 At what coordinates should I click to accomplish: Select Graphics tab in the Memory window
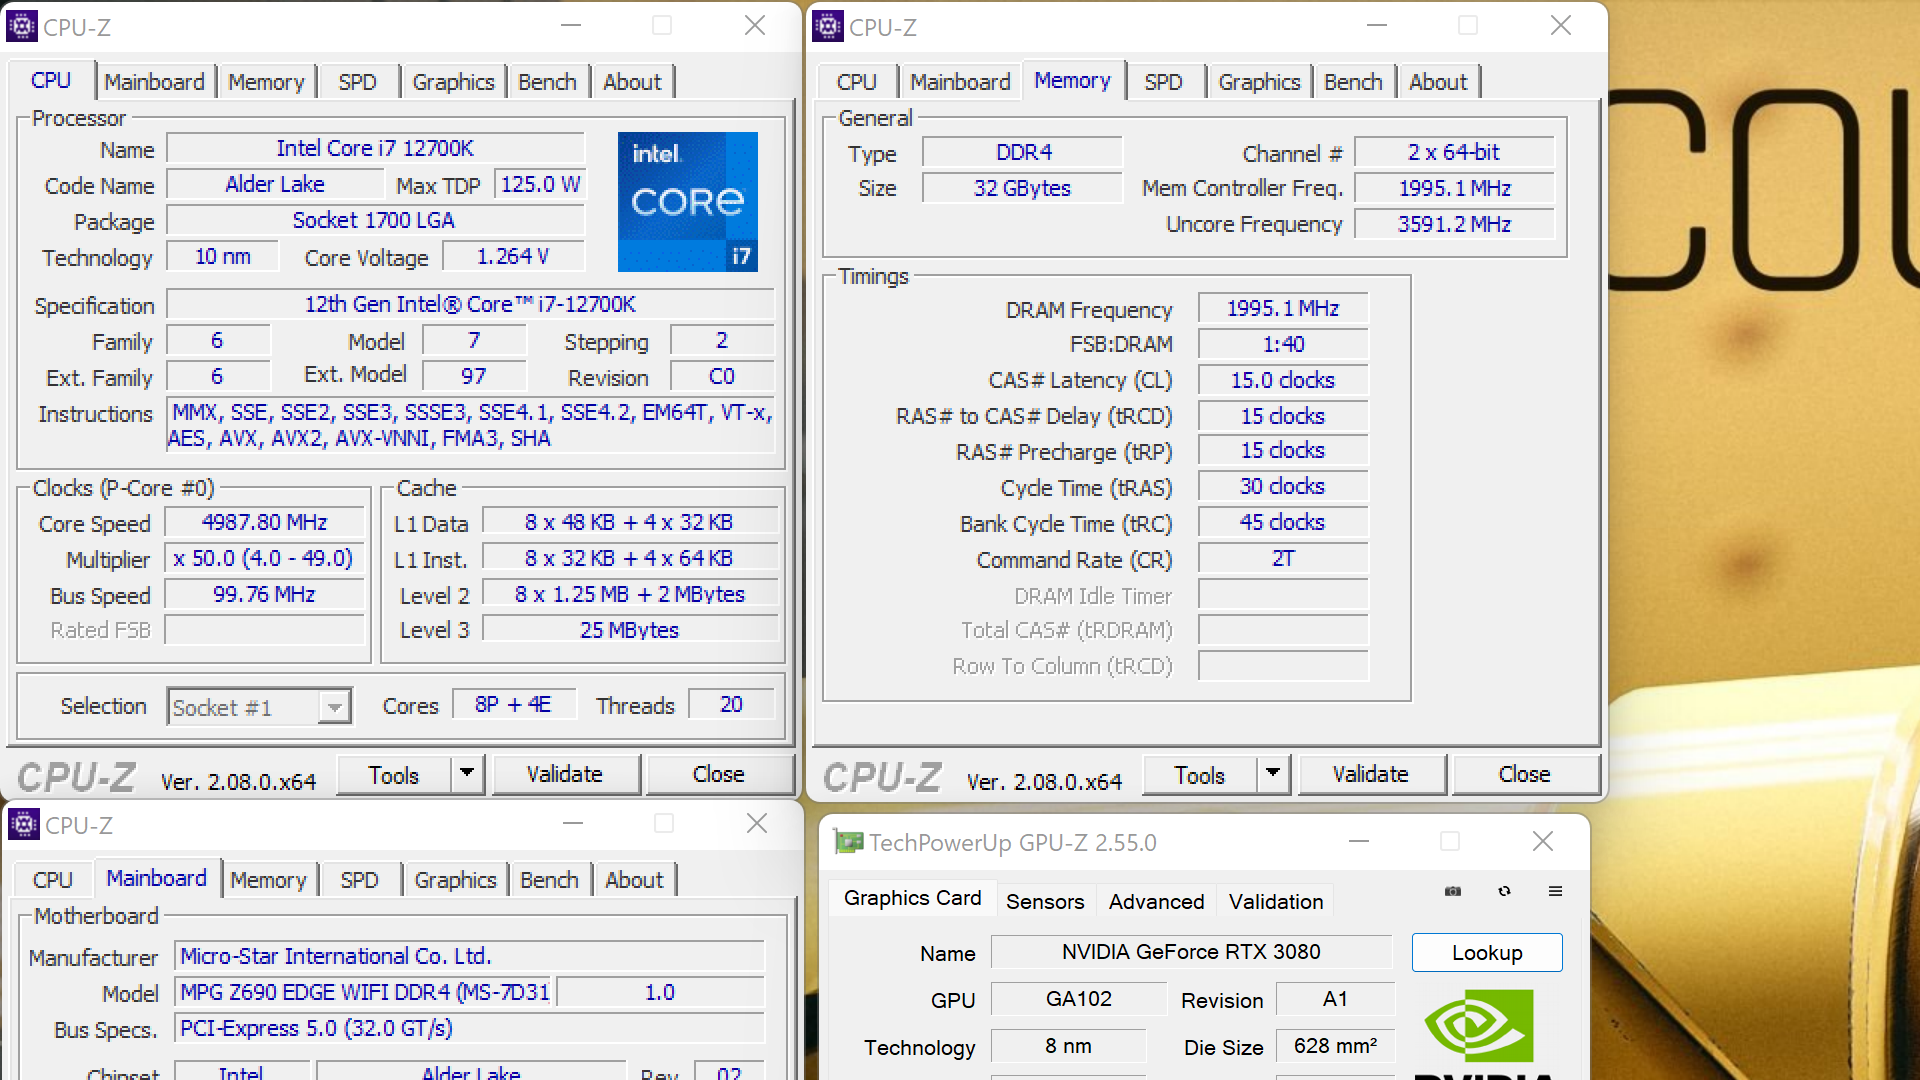1259,82
